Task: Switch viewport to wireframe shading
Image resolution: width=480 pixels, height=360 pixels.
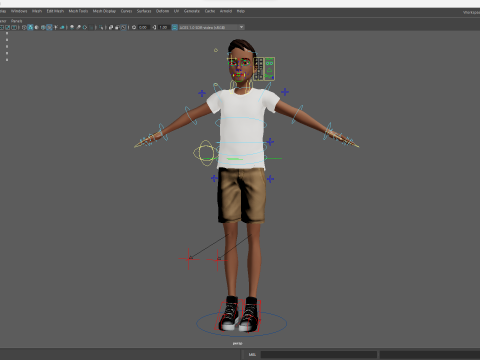Action: click(x=24, y=27)
